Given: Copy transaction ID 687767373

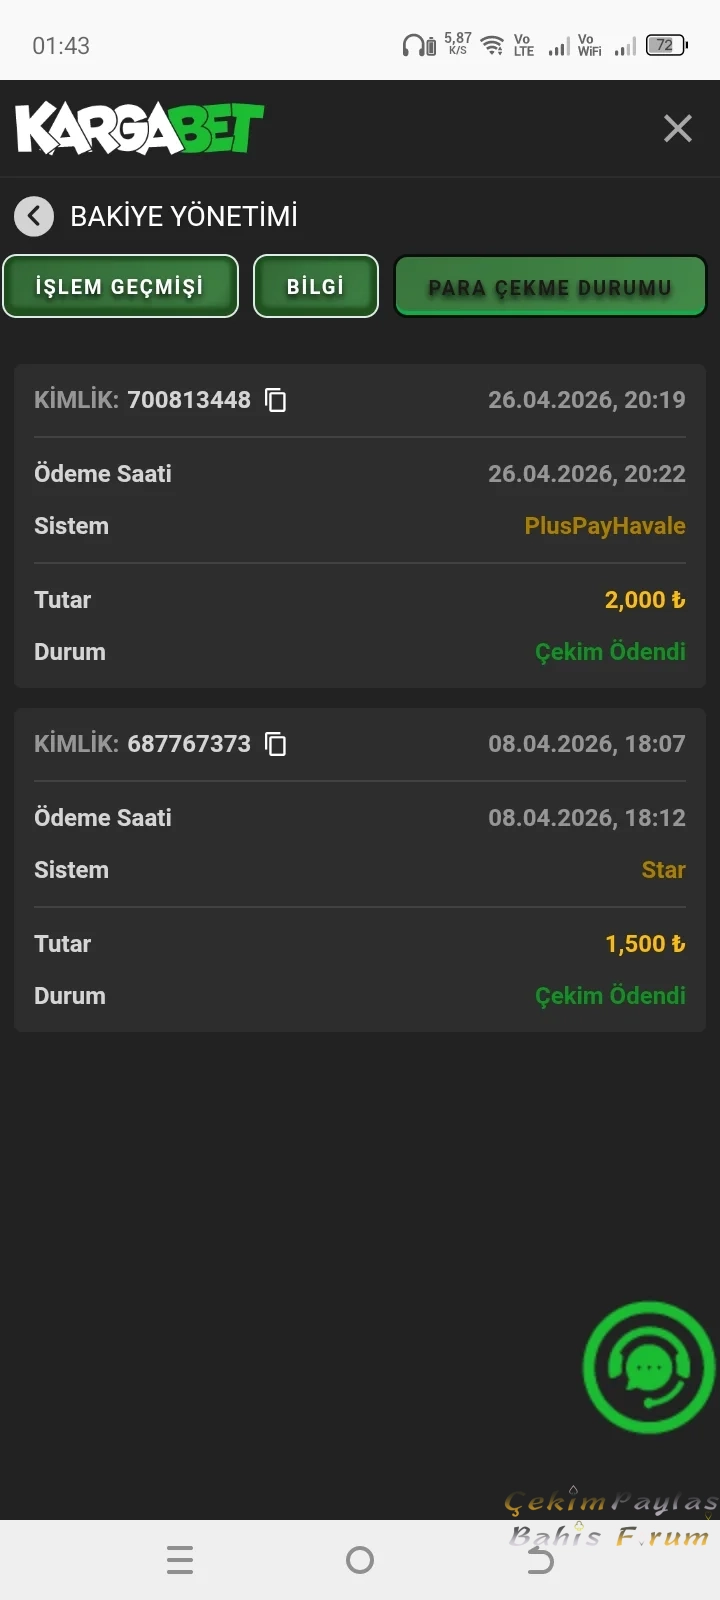Looking at the screenshot, I should tap(275, 744).
